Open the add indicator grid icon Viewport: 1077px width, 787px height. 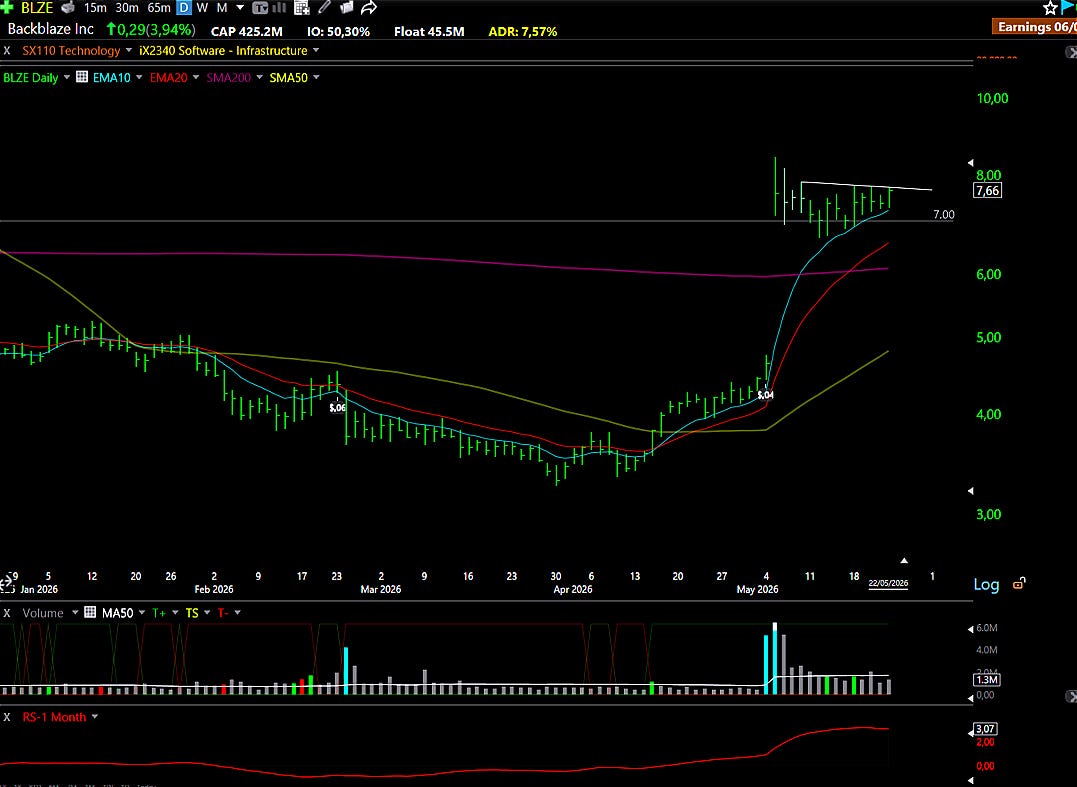point(301,8)
